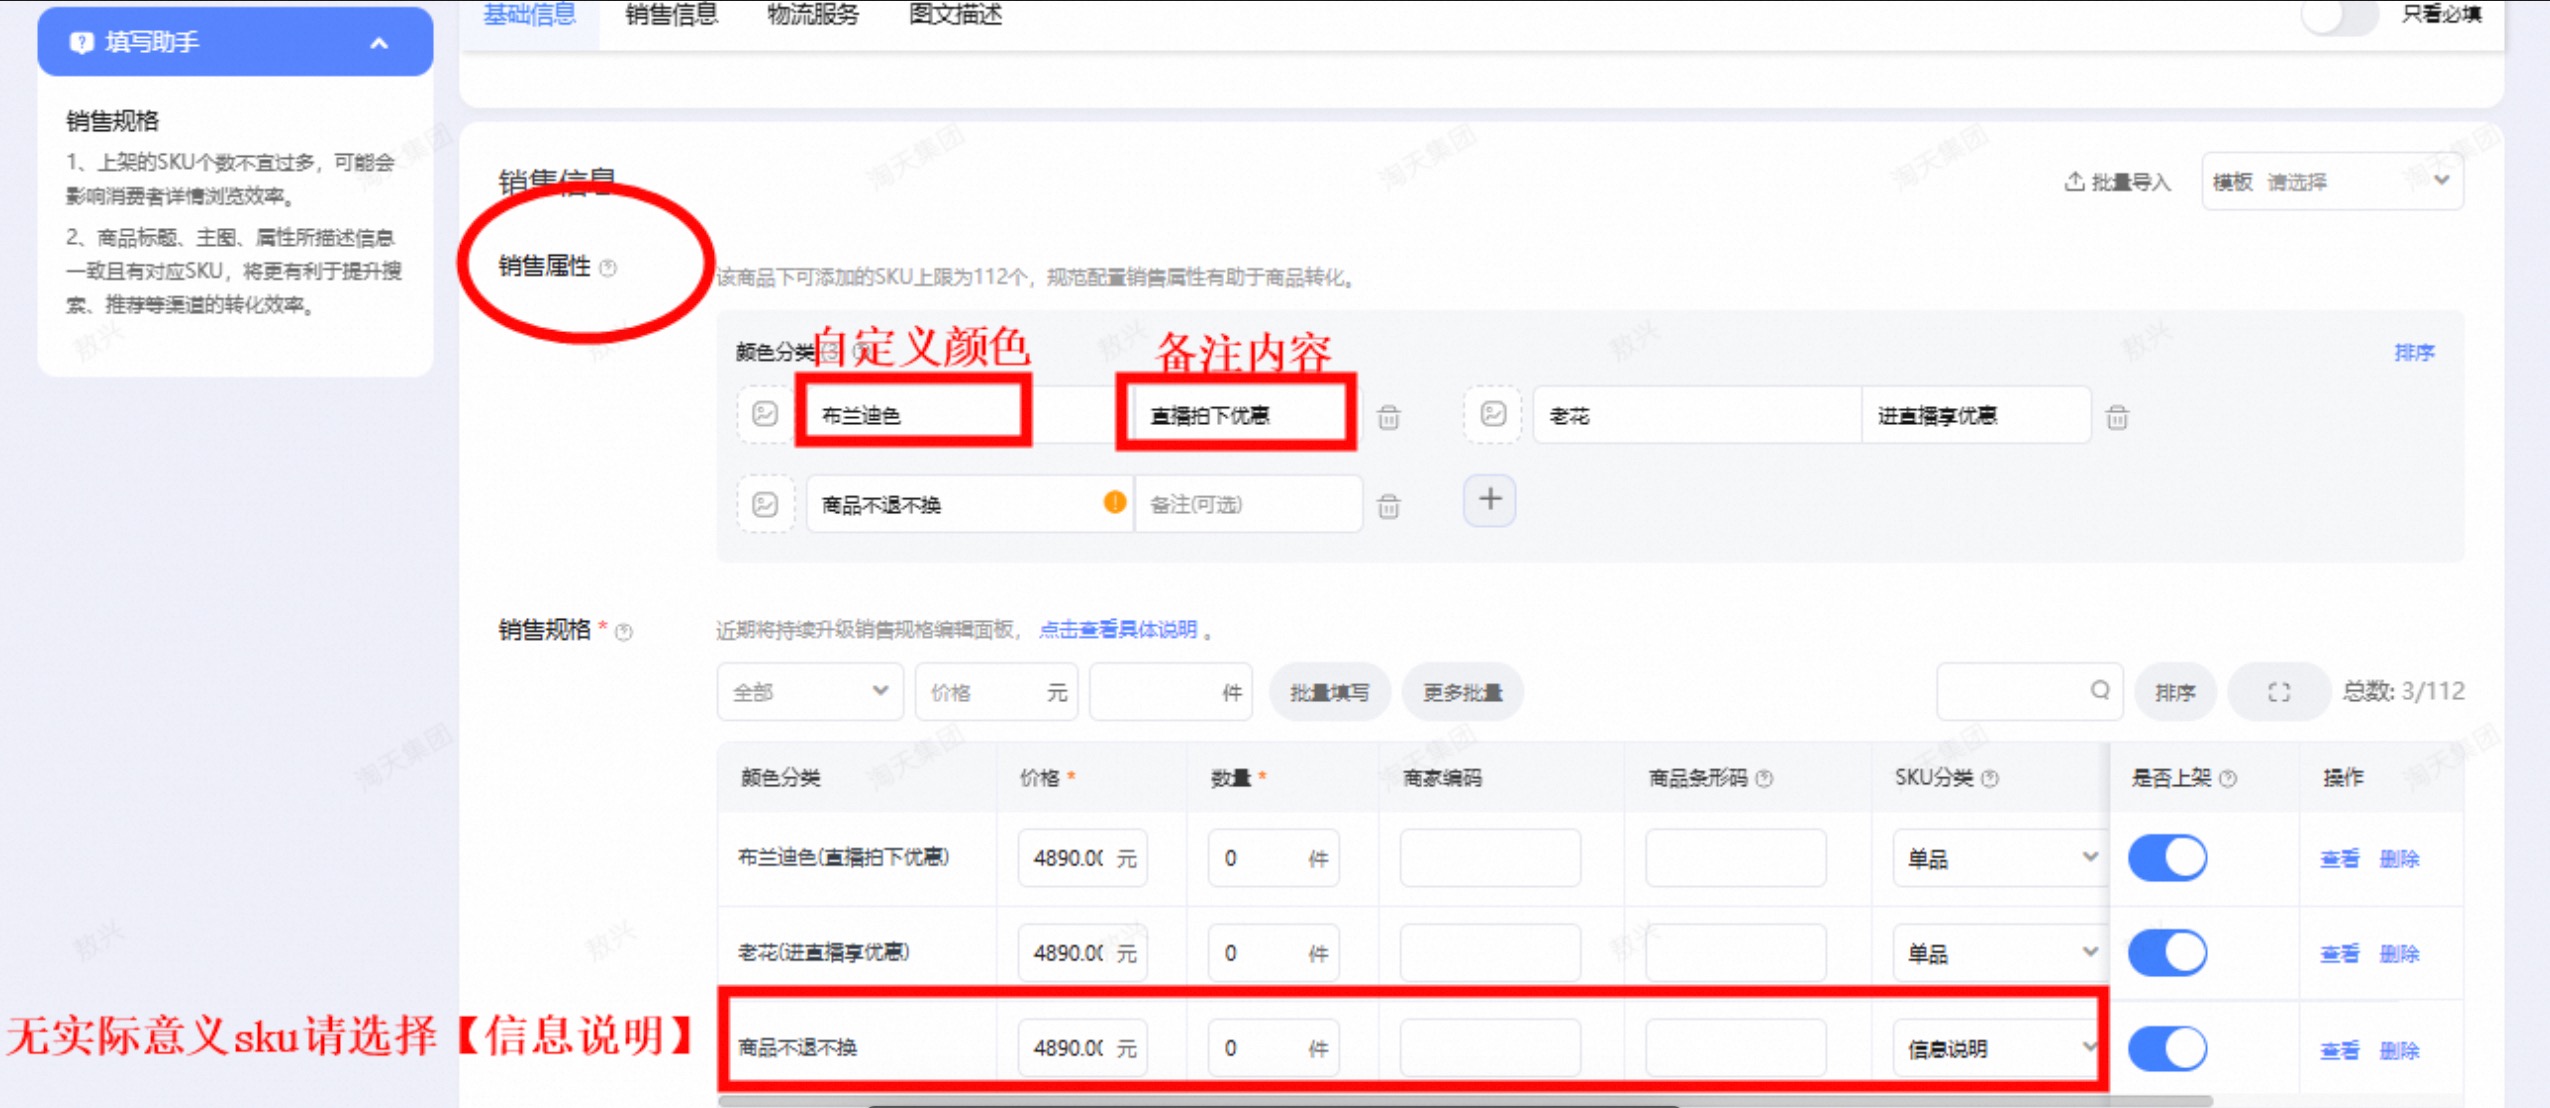Switch to the 图文描述 tab

[955, 14]
